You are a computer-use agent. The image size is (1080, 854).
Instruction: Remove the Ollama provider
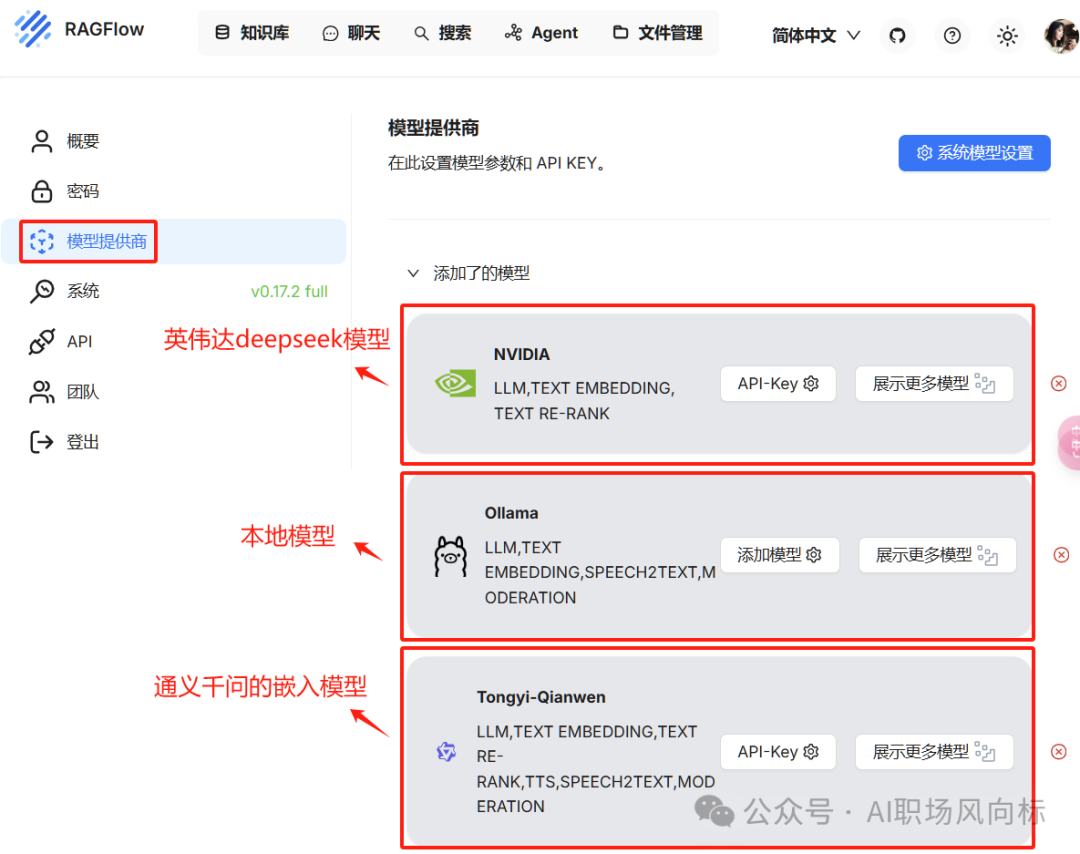1061,555
